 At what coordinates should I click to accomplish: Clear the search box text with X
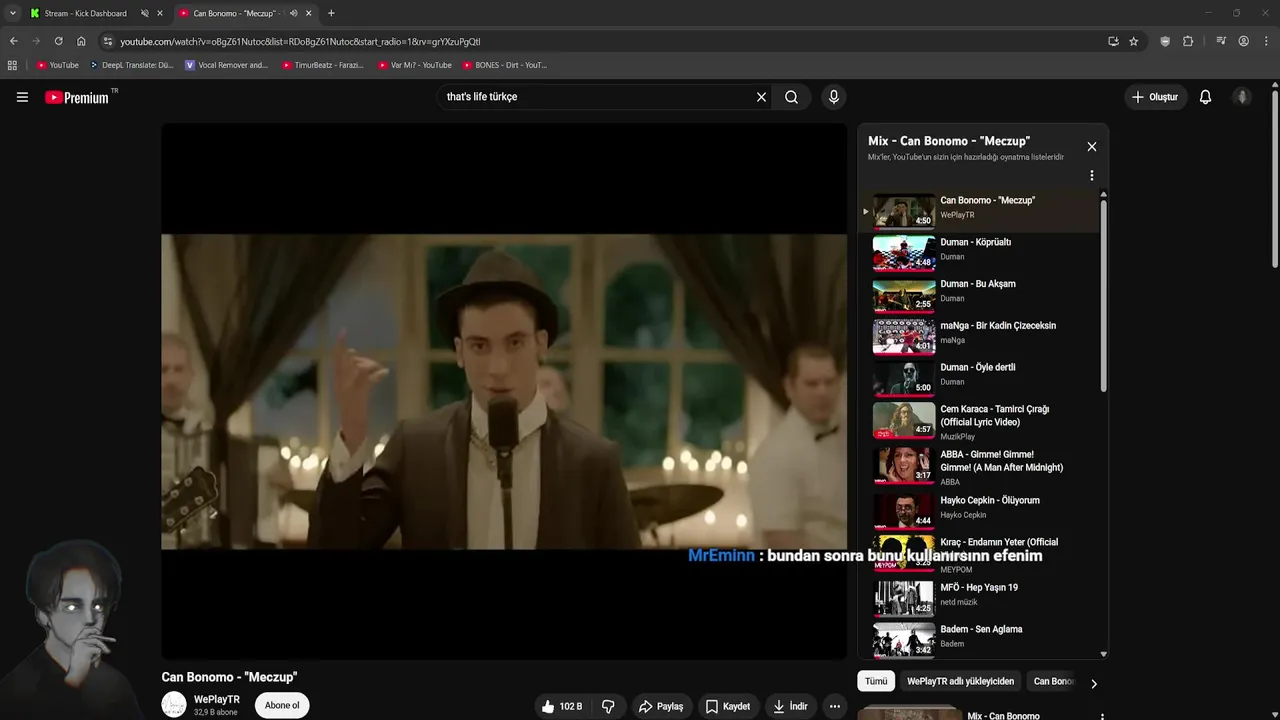[761, 97]
